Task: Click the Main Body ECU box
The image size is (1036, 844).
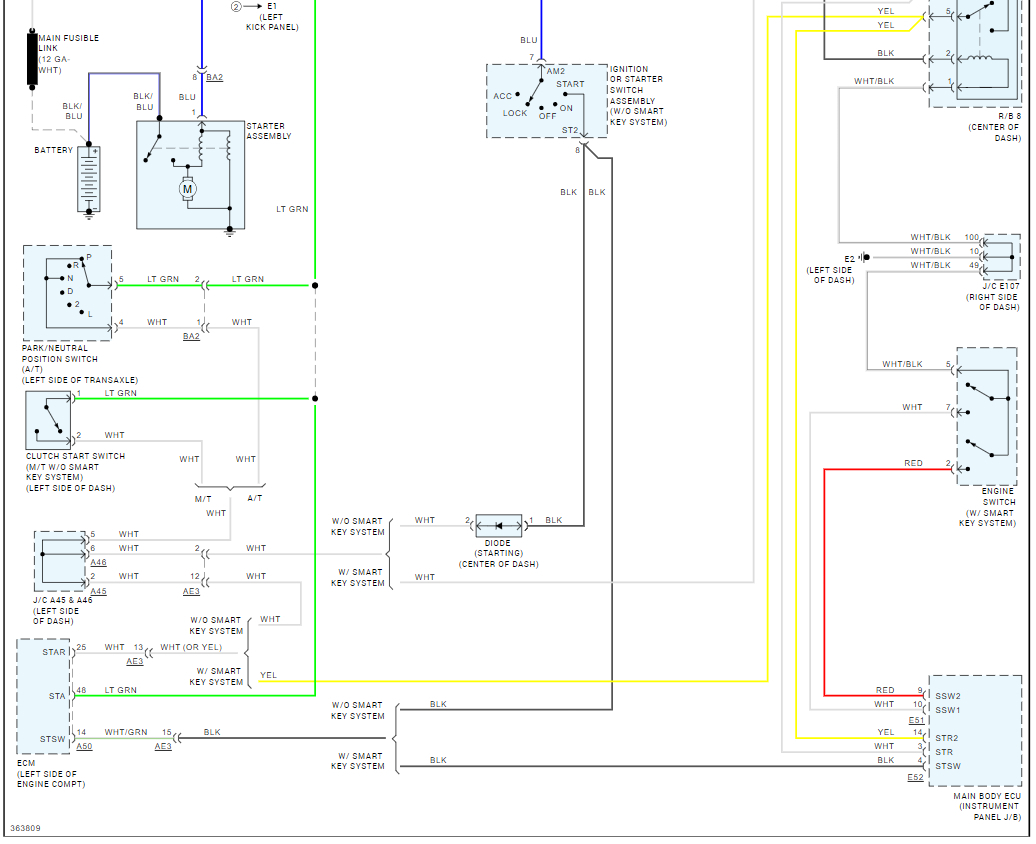Action: tap(975, 731)
